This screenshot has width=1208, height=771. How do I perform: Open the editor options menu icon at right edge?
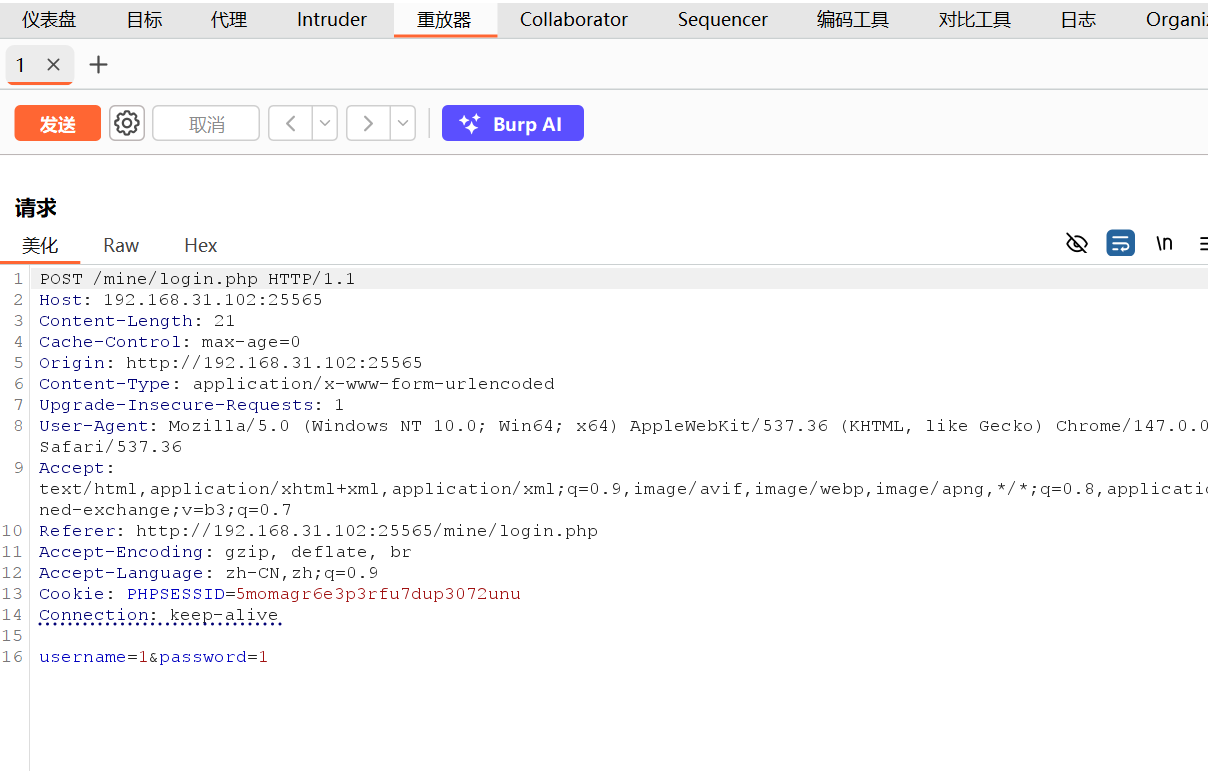click(x=1202, y=243)
